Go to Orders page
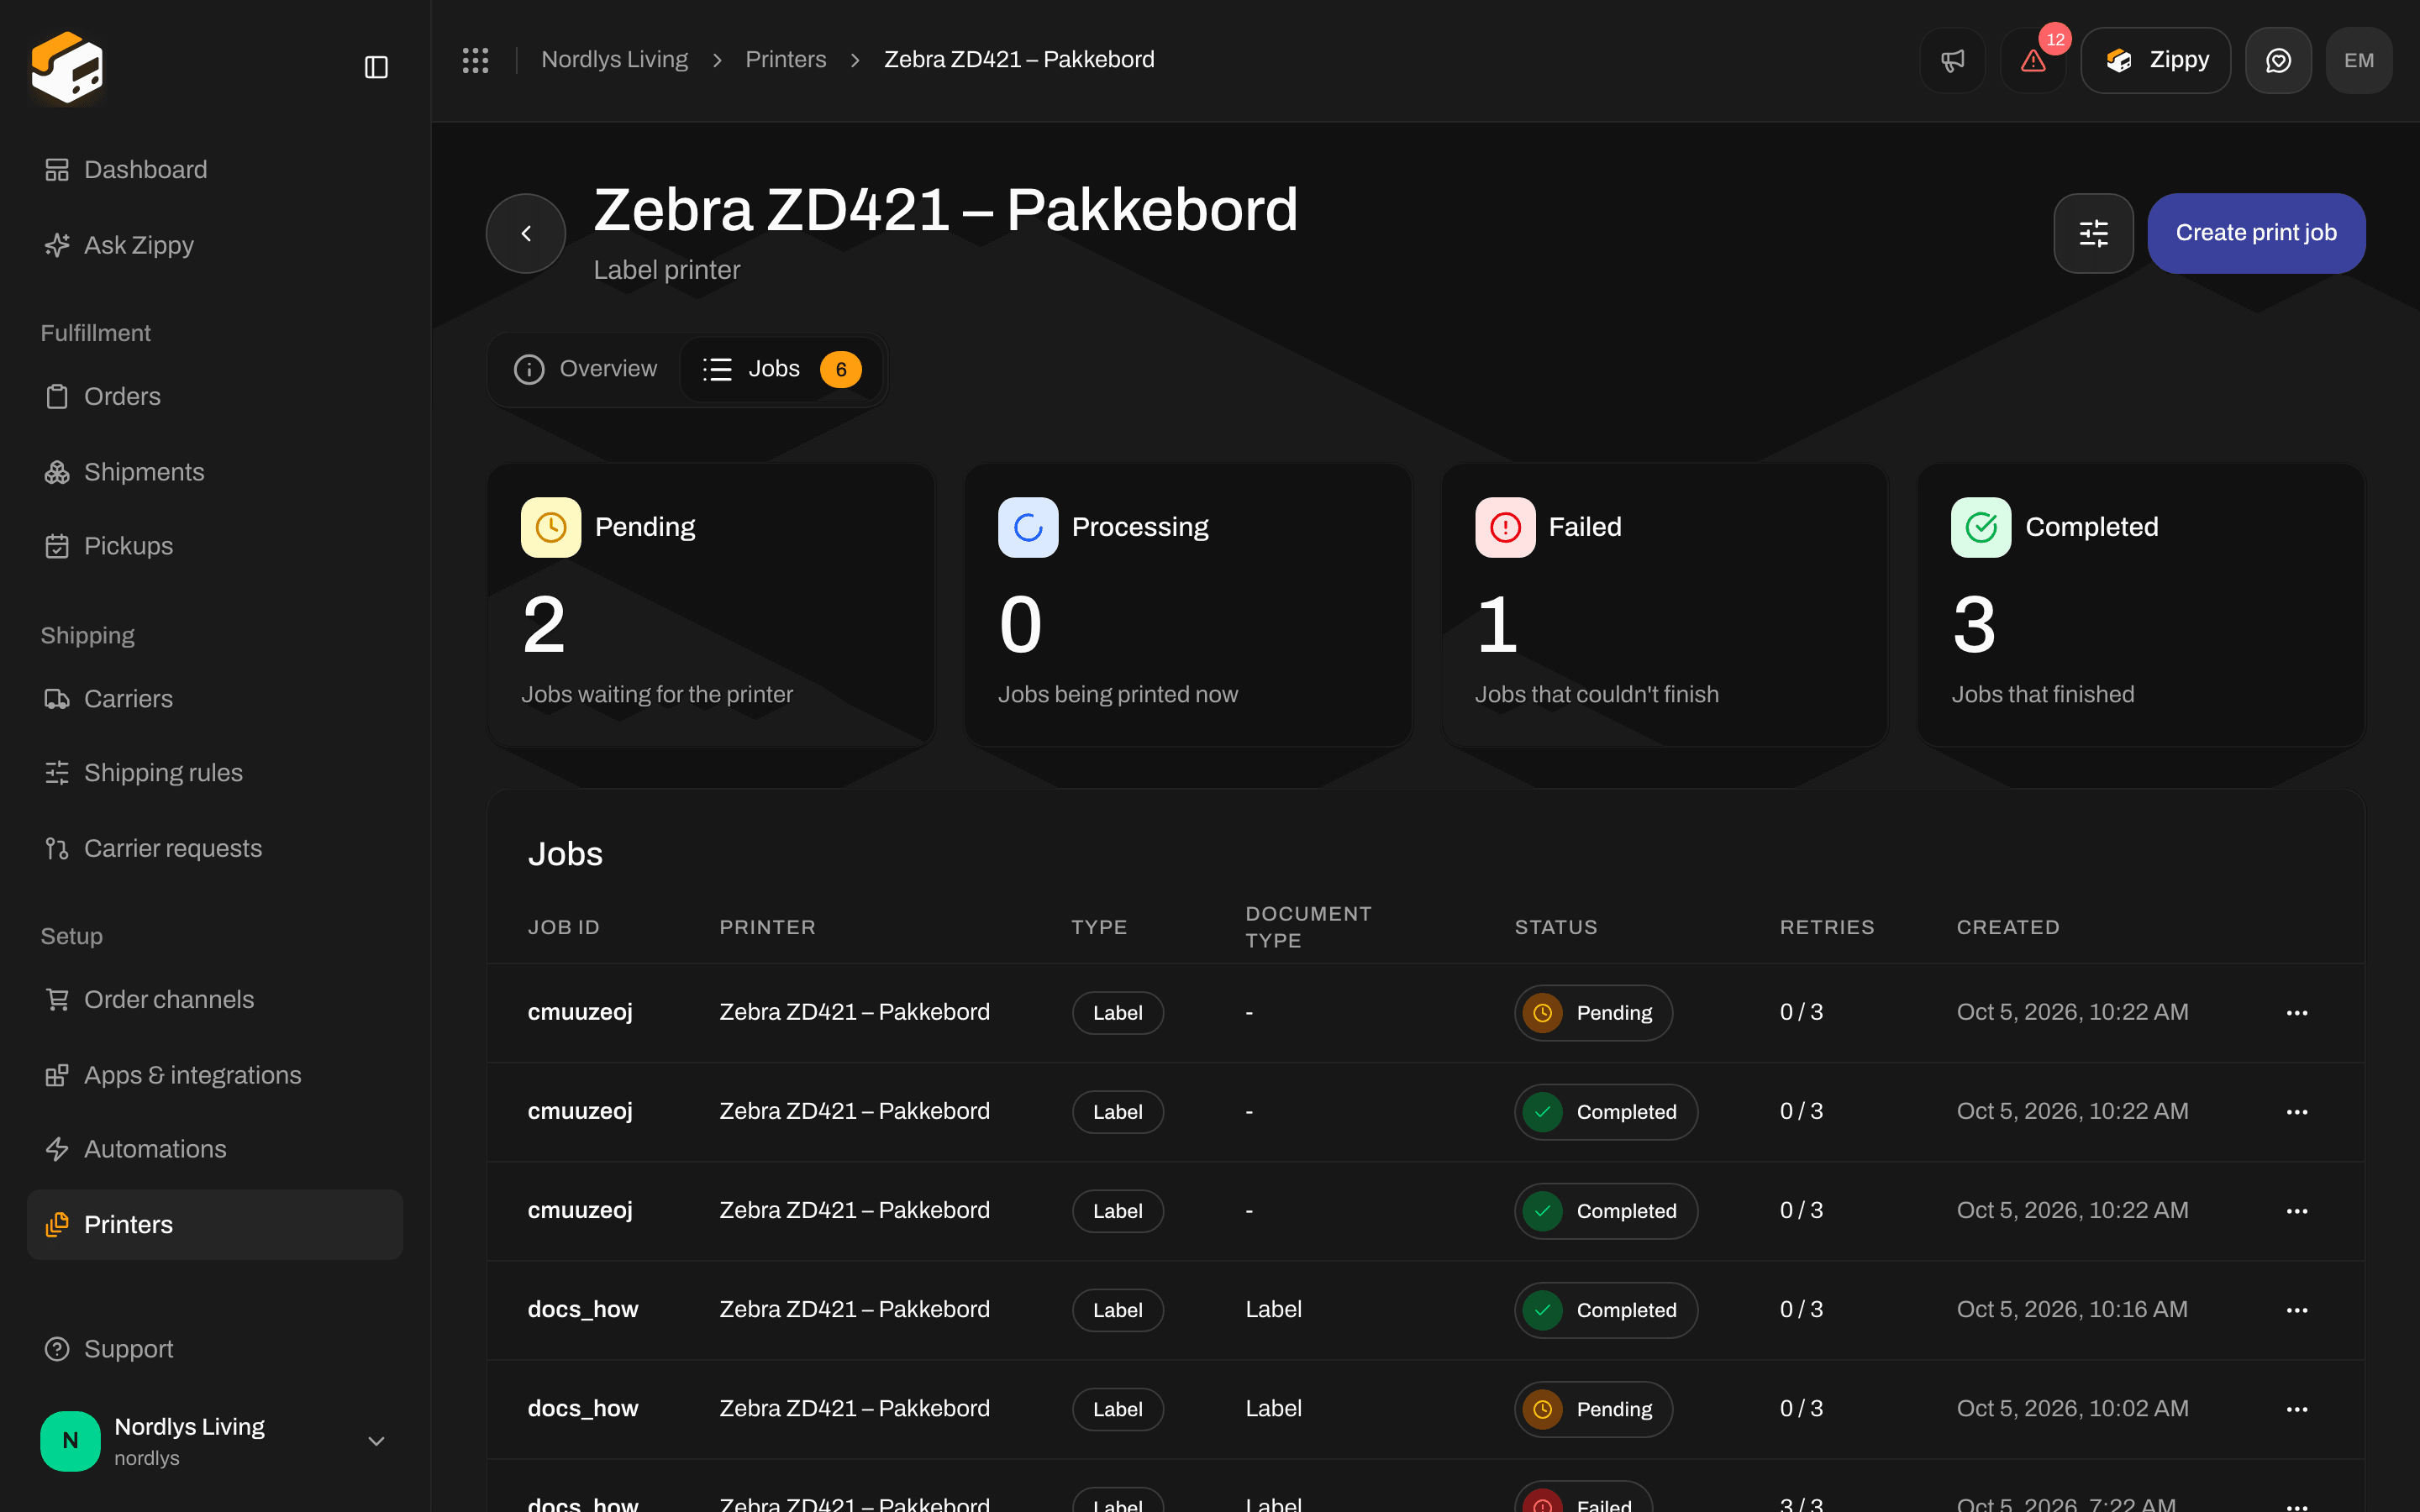This screenshot has height=1512, width=2420. click(x=215, y=397)
